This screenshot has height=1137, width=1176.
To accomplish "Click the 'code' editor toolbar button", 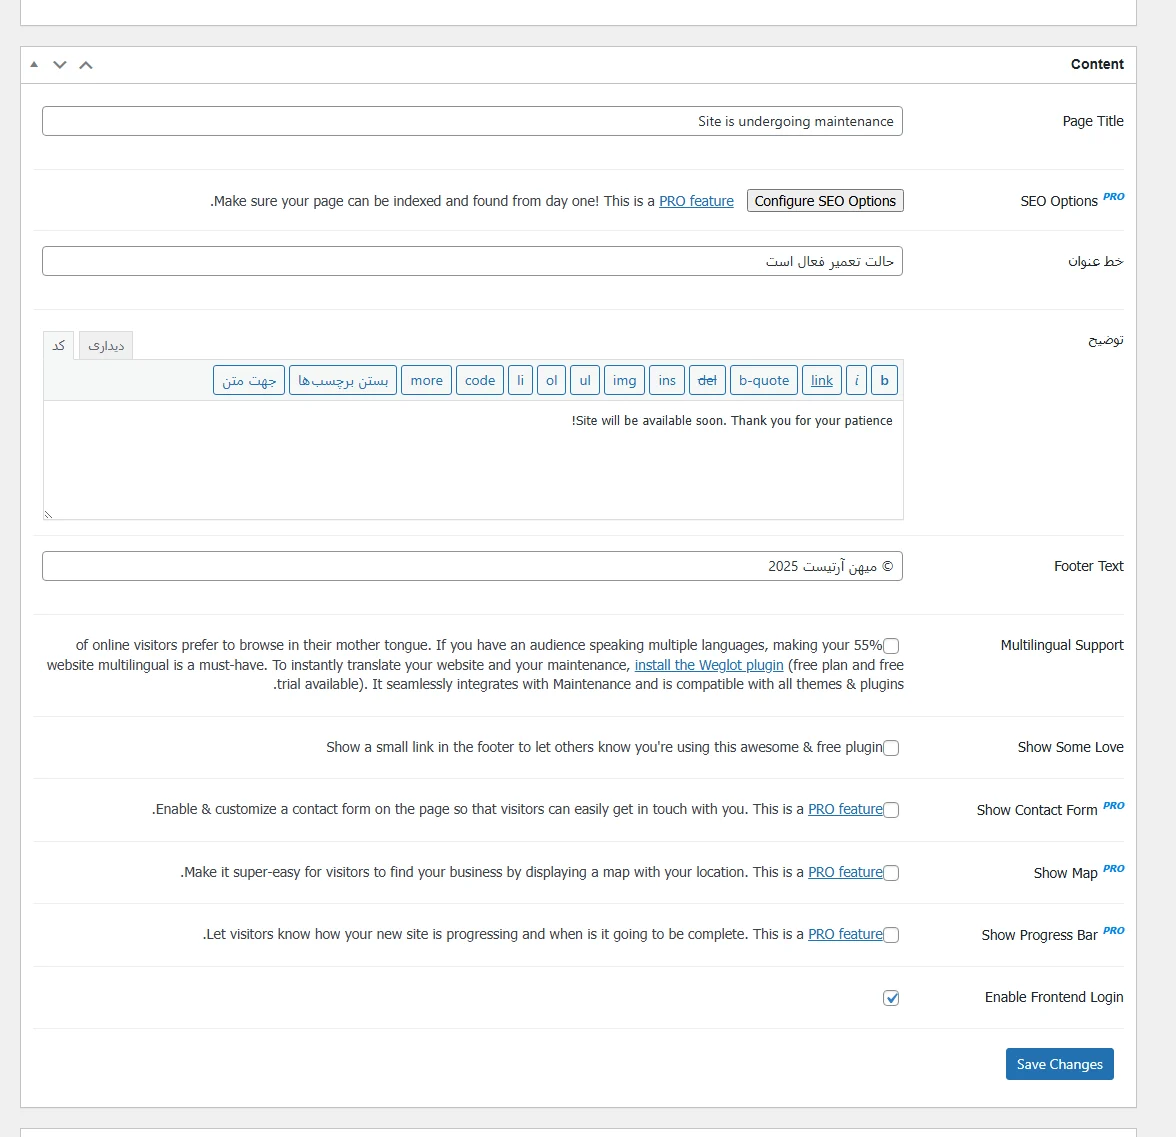I will 480,380.
